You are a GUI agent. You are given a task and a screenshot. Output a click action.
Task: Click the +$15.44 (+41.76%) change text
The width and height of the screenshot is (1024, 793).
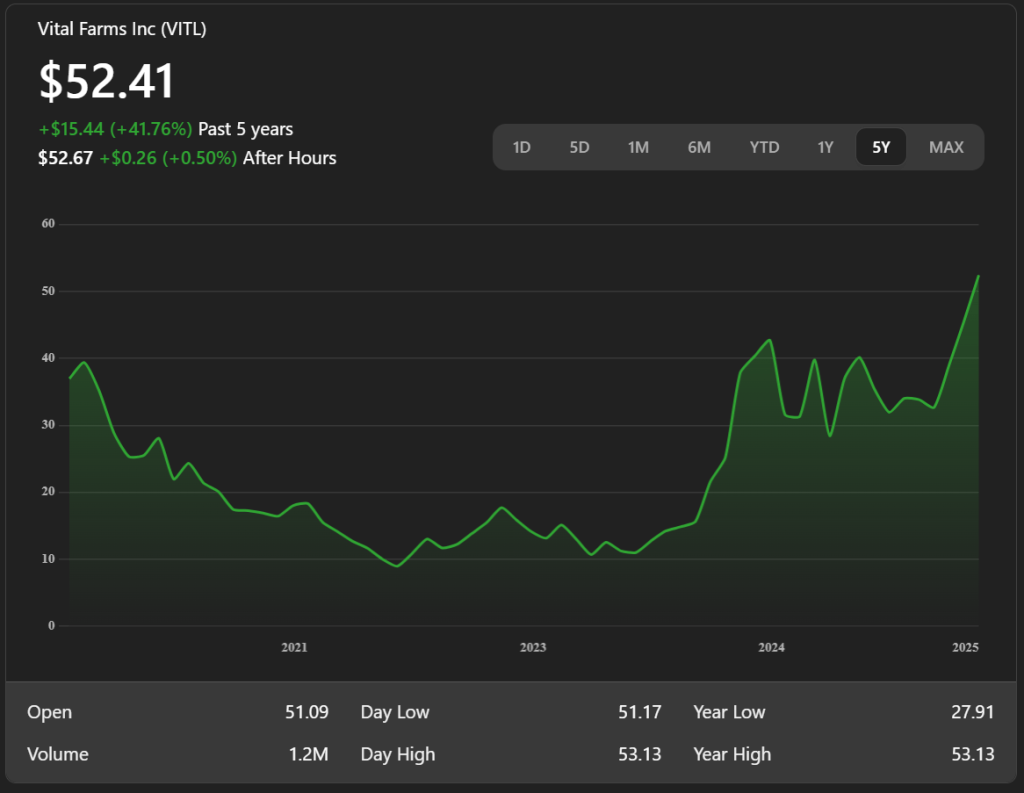[x=115, y=129]
